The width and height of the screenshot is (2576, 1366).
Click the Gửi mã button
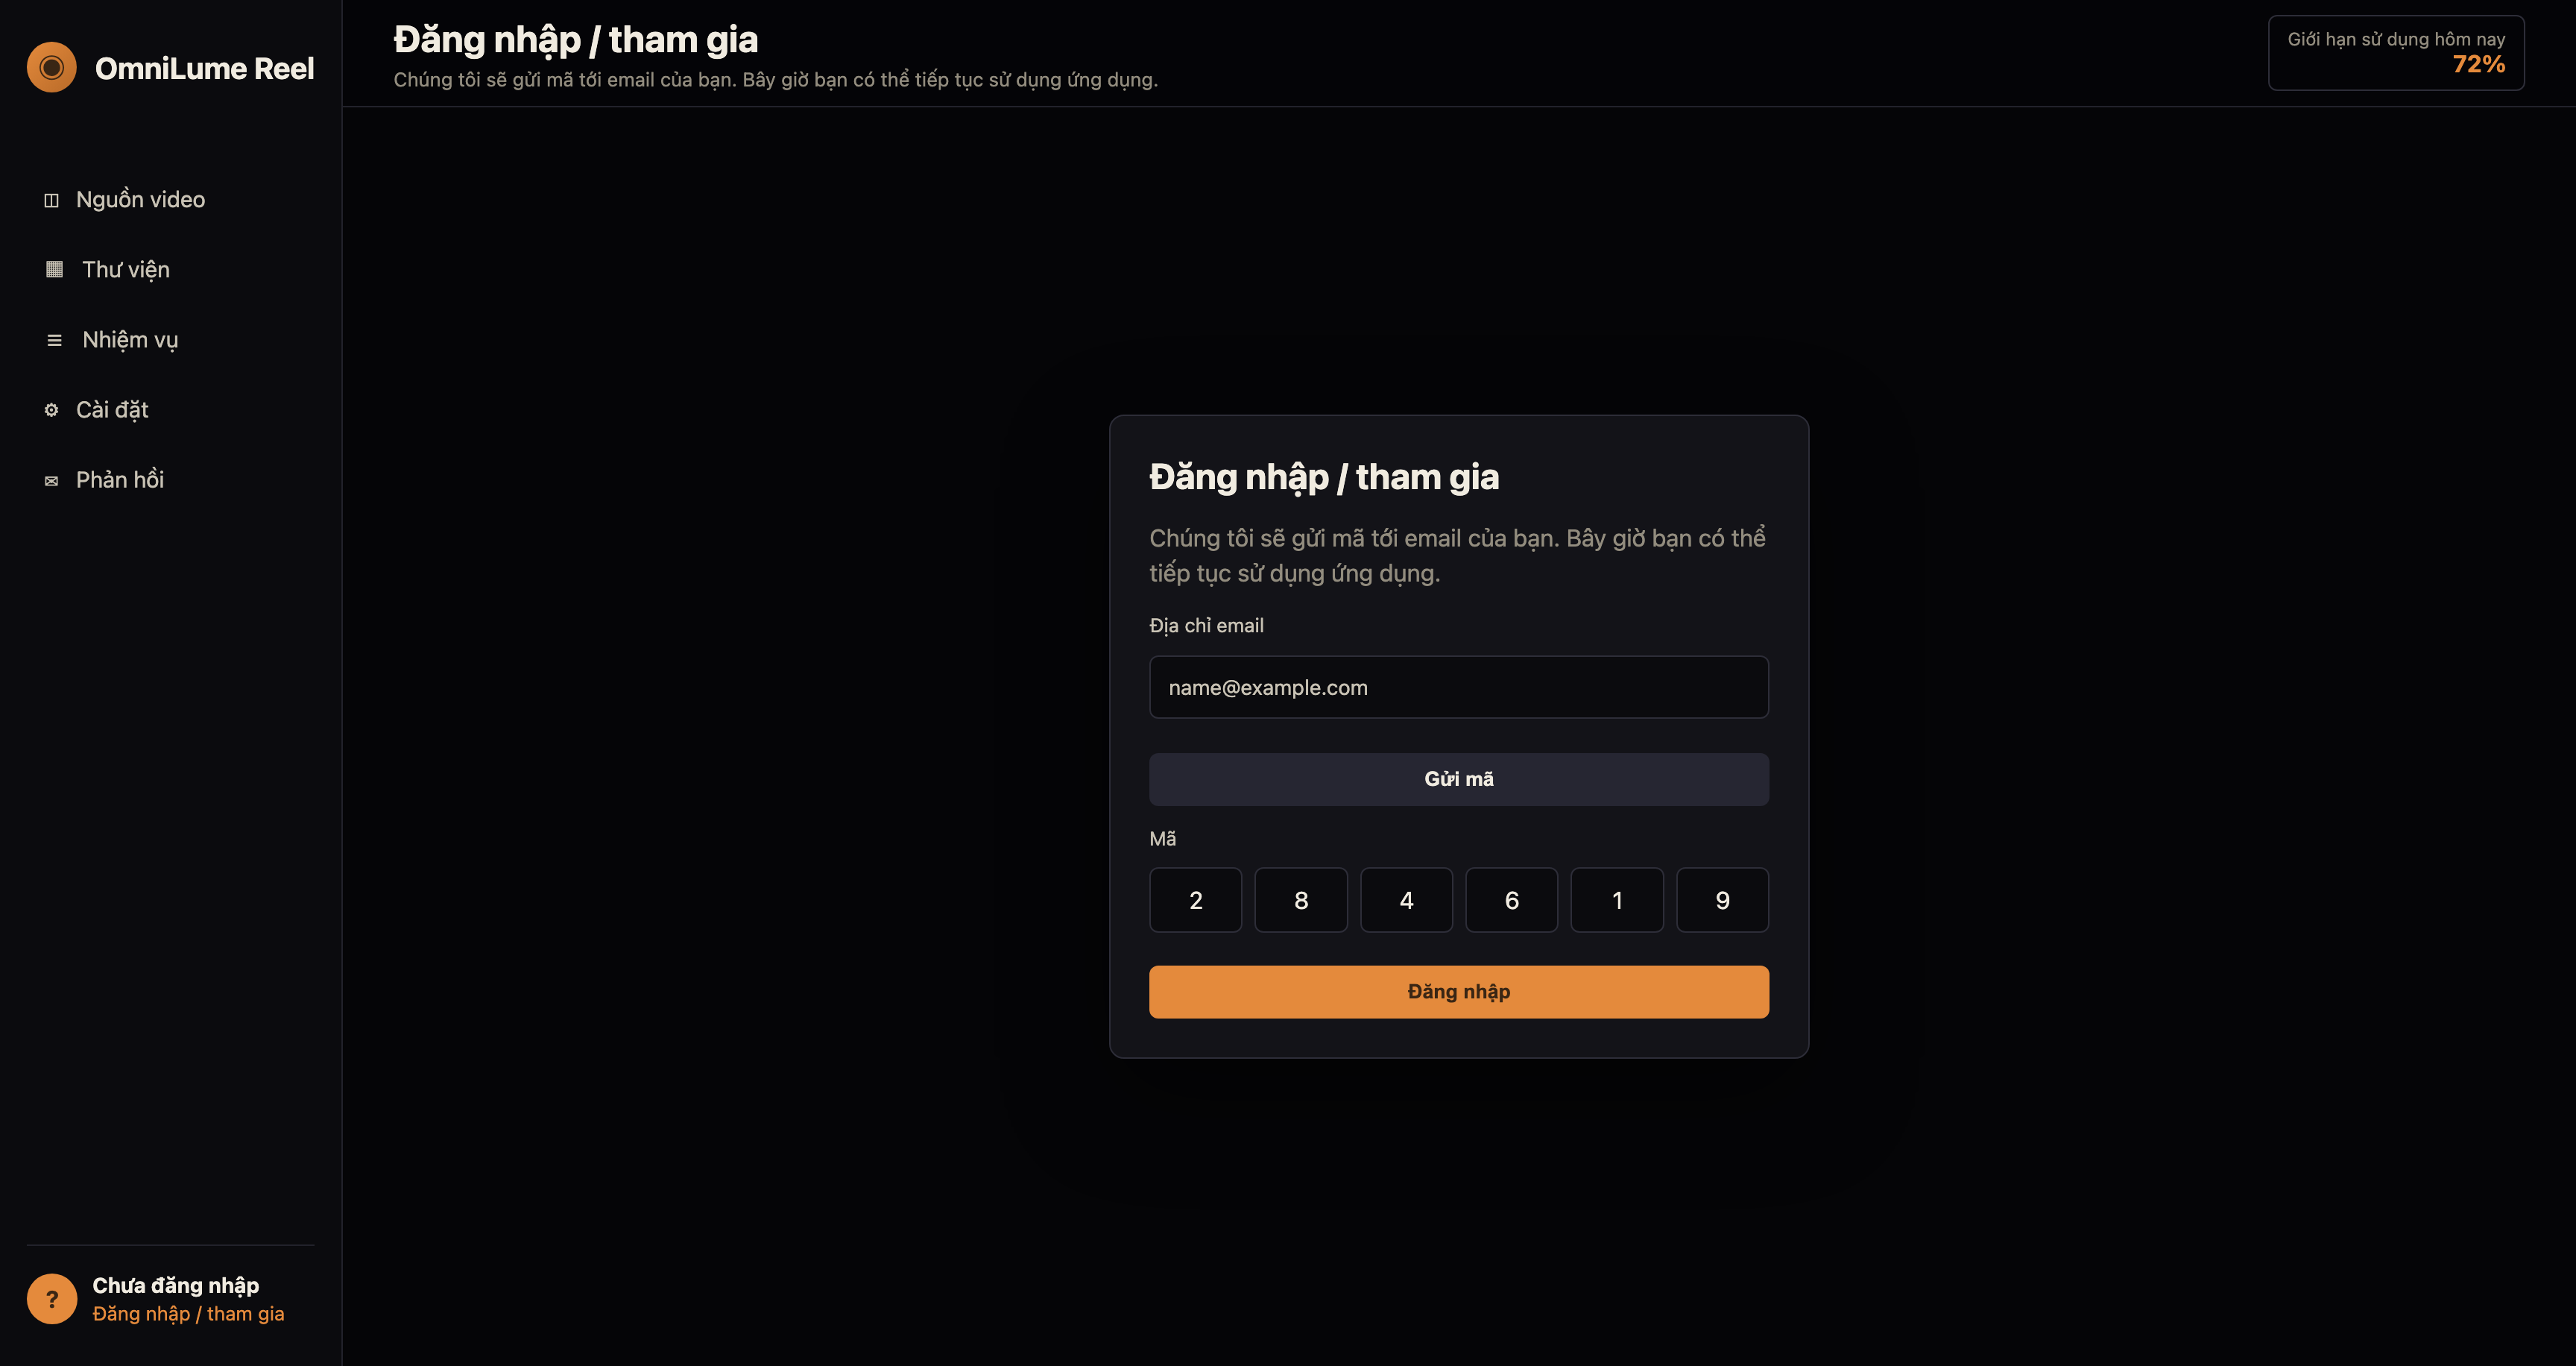click(x=1459, y=779)
